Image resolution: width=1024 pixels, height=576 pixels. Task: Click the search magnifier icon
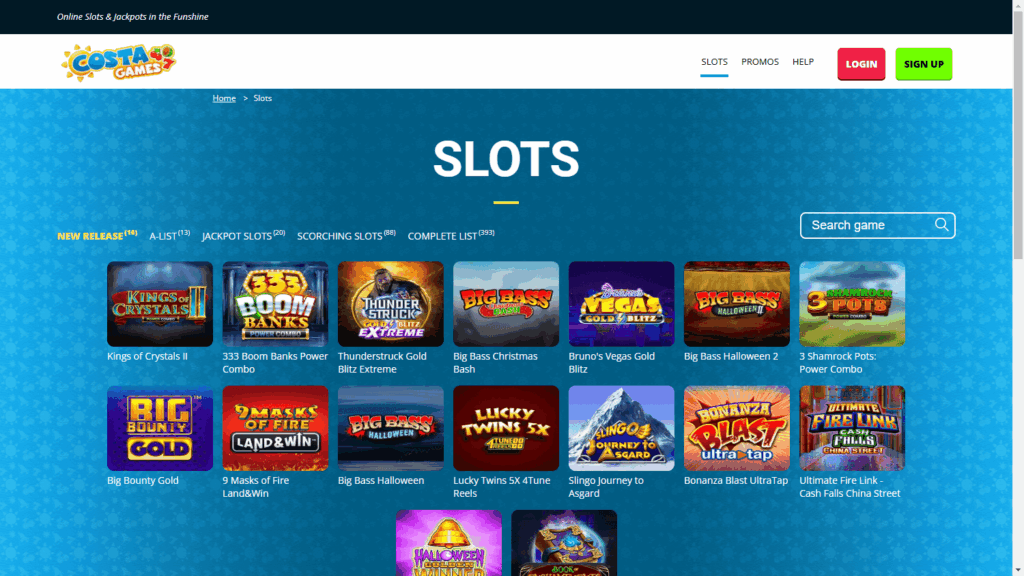[941, 225]
